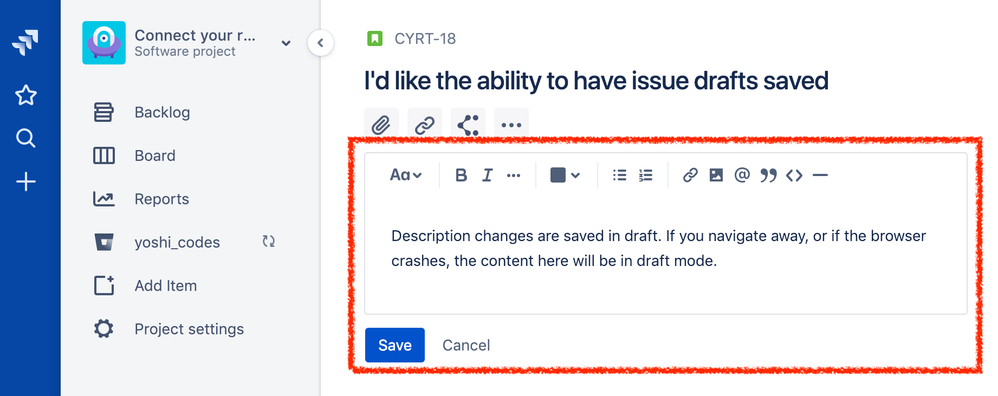Insert a hyperlink from editor toolbar
Image resolution: width=998 pixels, height=396 pixels.
[x=690, y=175]
